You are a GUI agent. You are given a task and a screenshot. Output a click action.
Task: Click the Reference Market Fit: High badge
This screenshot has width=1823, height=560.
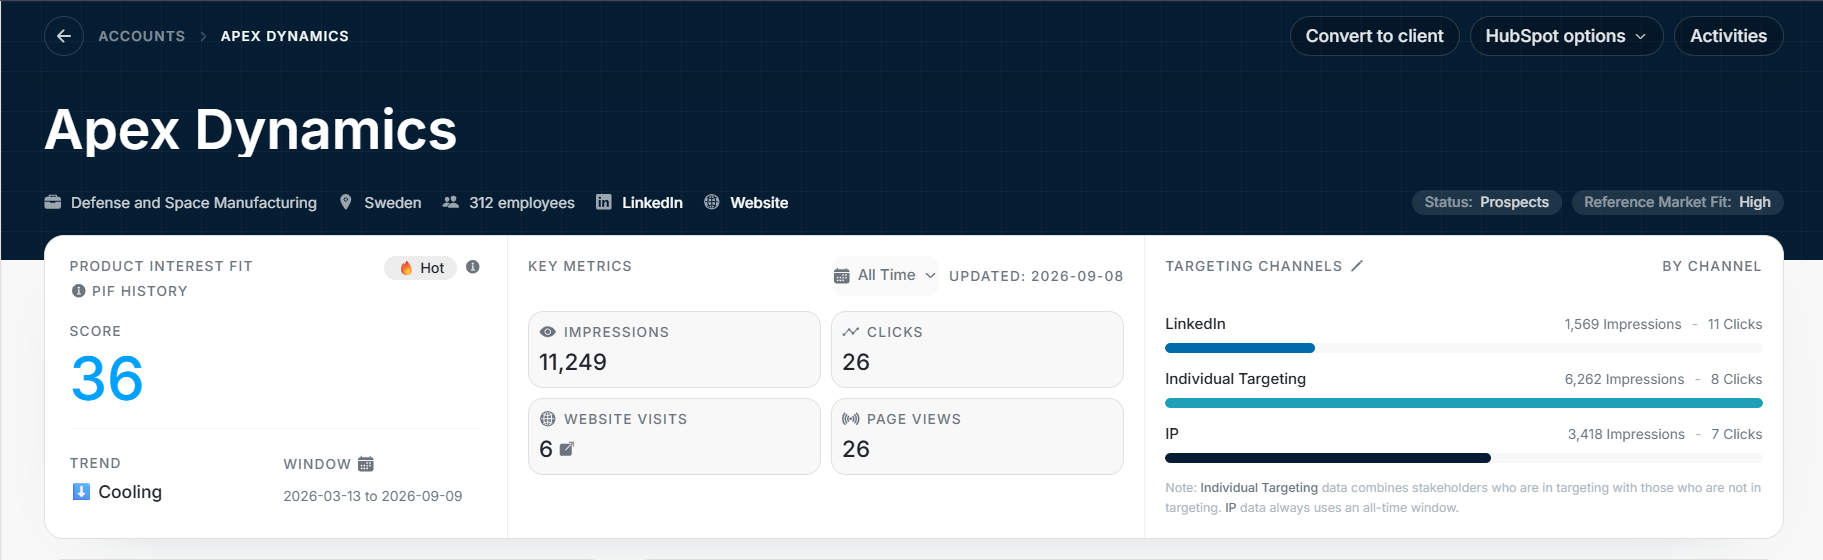tap(1677, 202)
